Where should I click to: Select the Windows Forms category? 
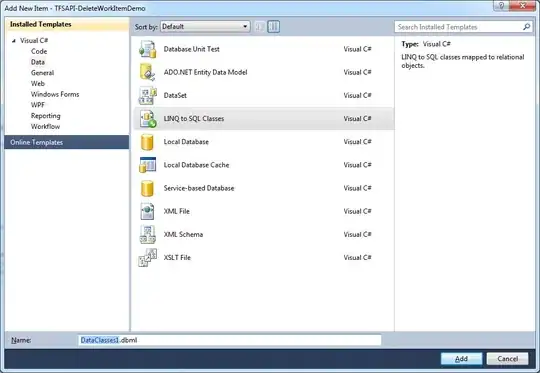point(55,94)
